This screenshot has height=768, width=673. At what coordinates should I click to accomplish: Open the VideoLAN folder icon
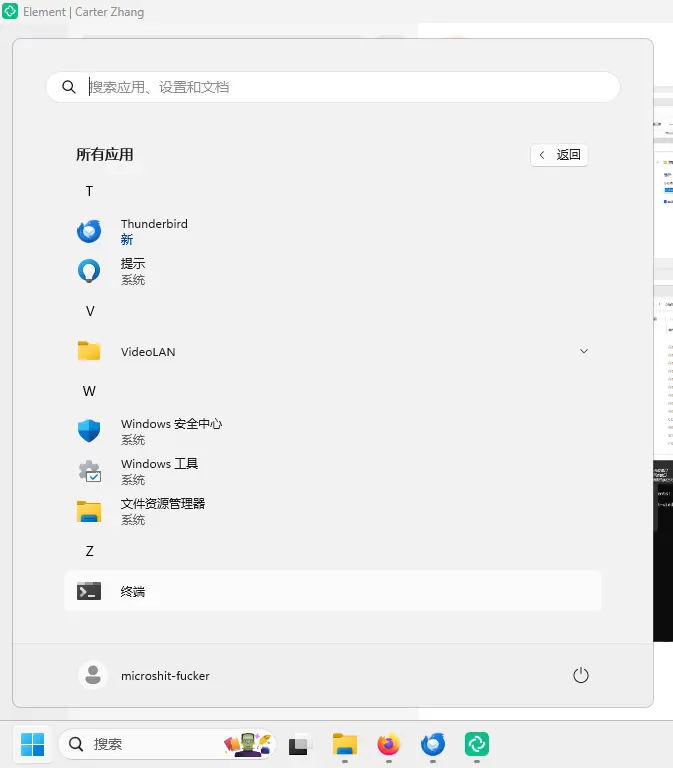89,351
